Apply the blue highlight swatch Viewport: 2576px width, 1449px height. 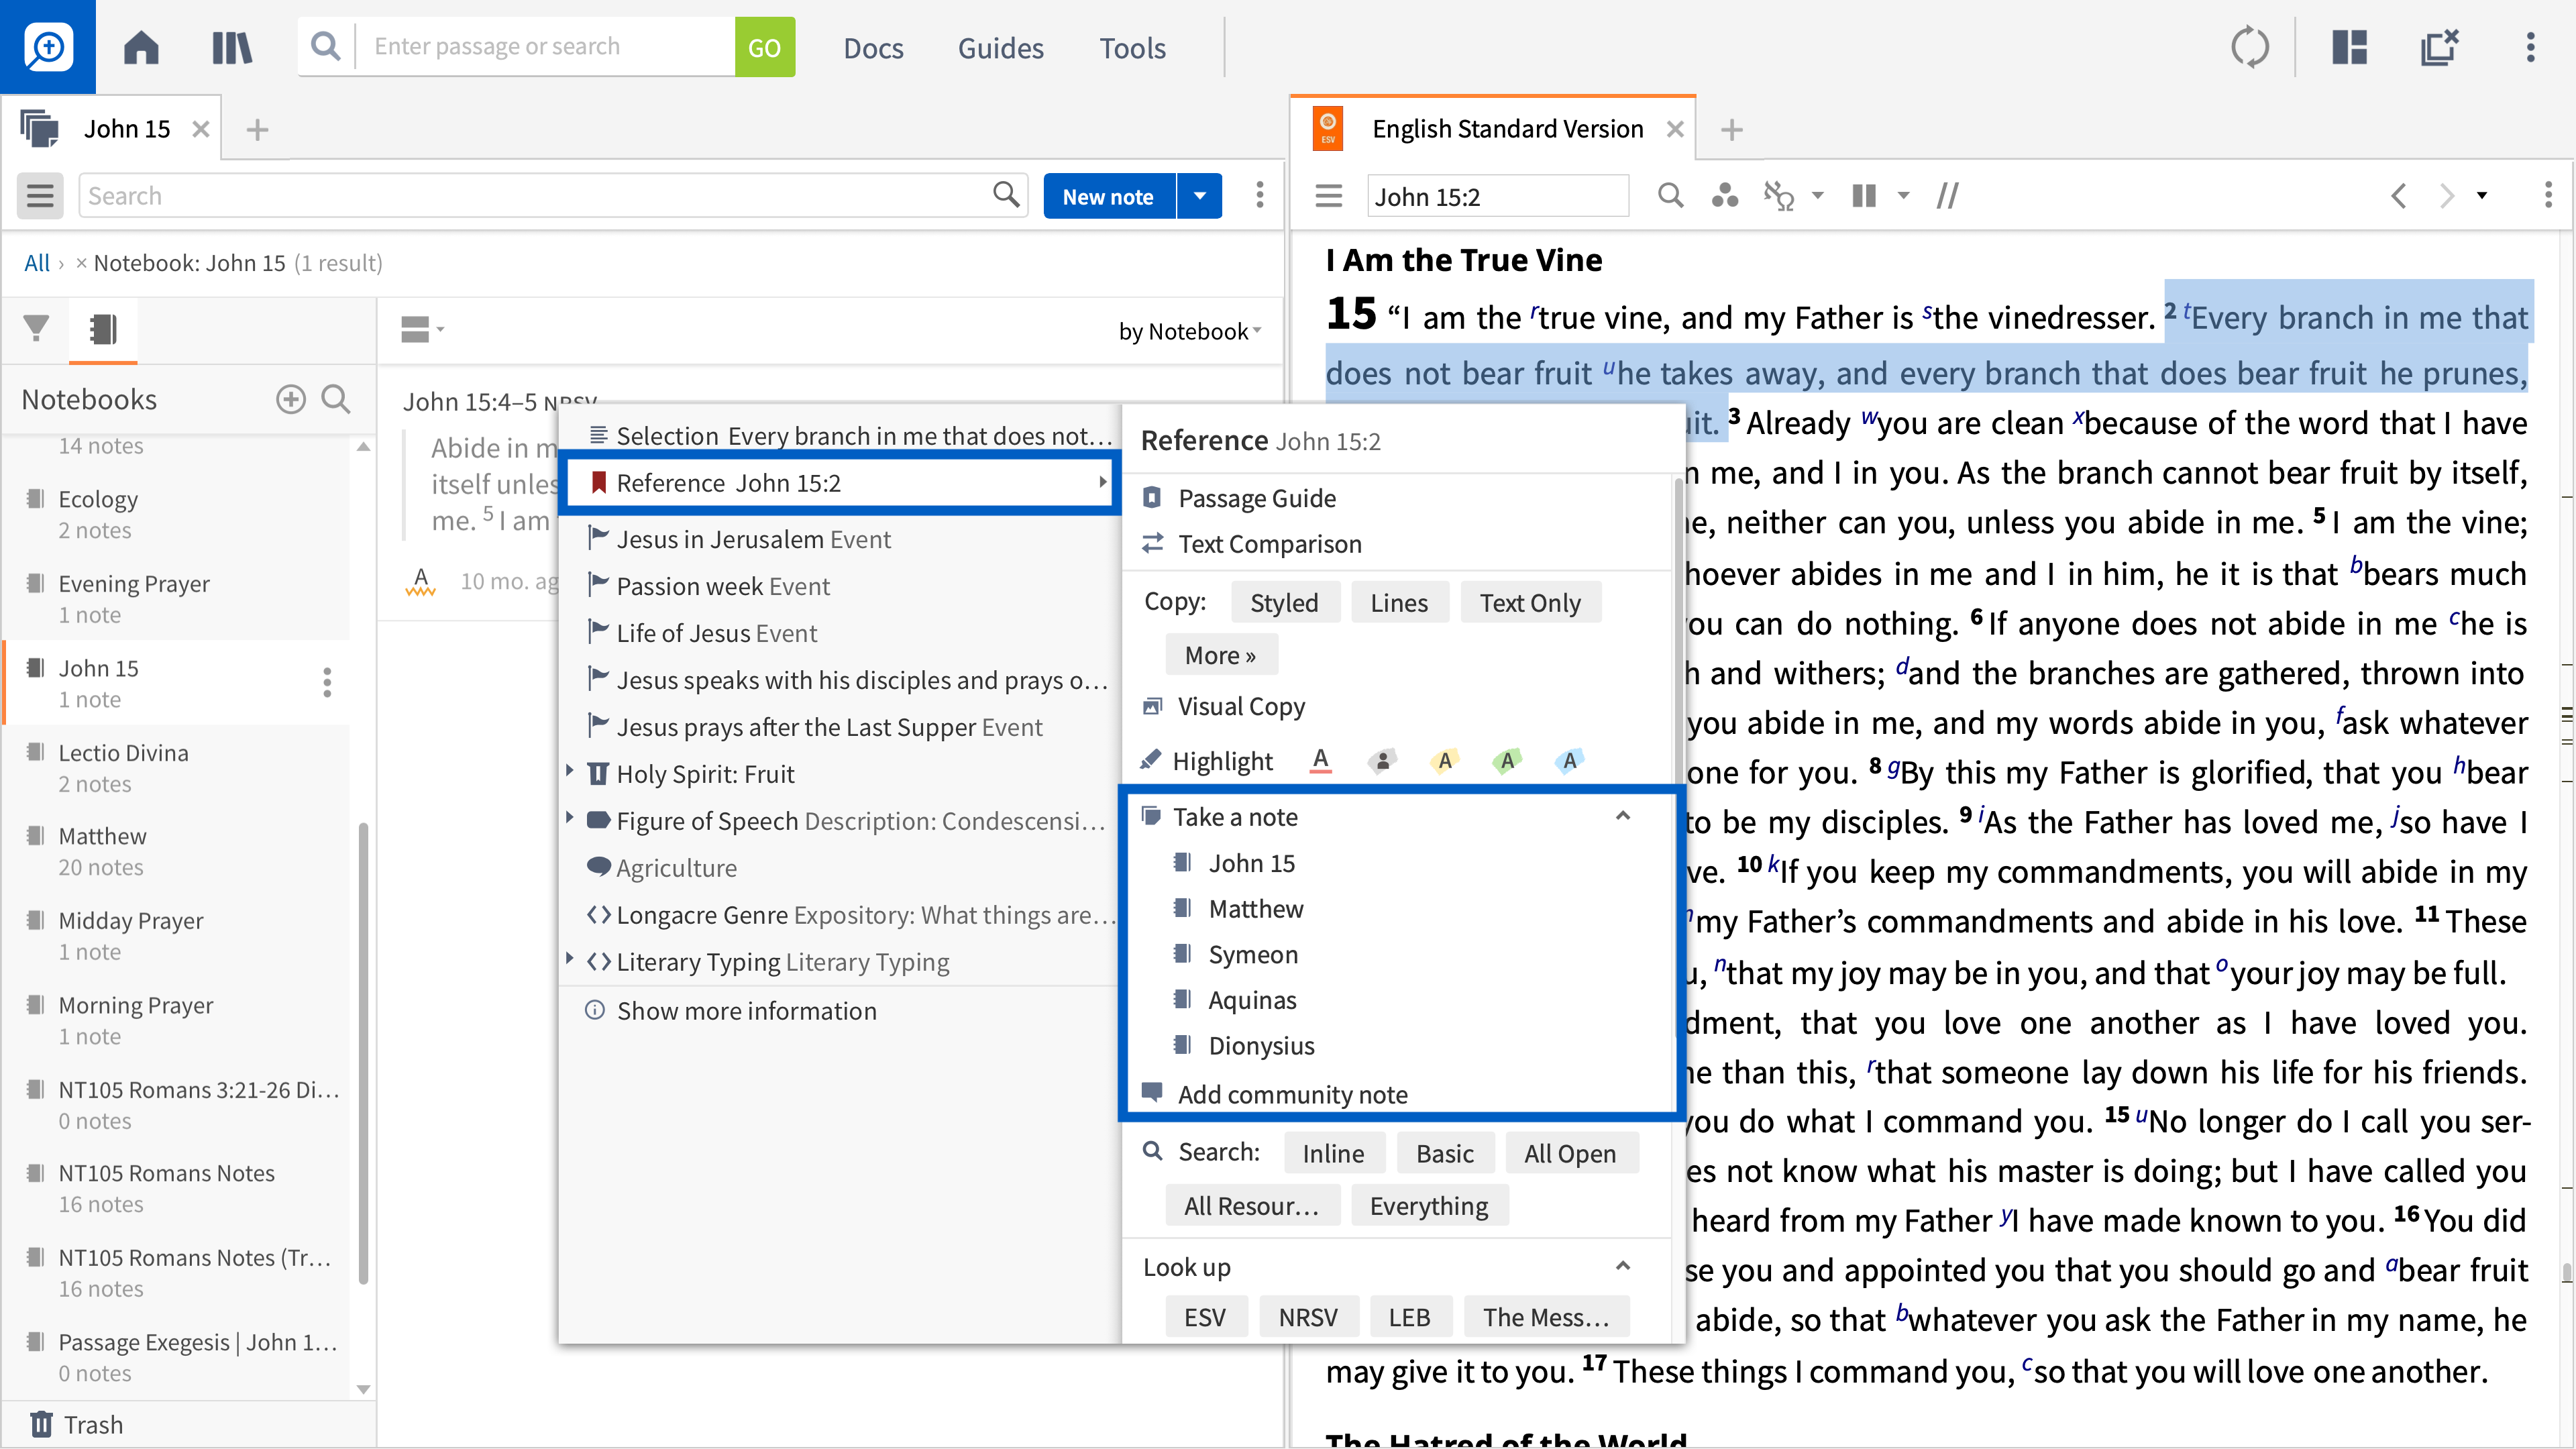[x=1570, y=761]
